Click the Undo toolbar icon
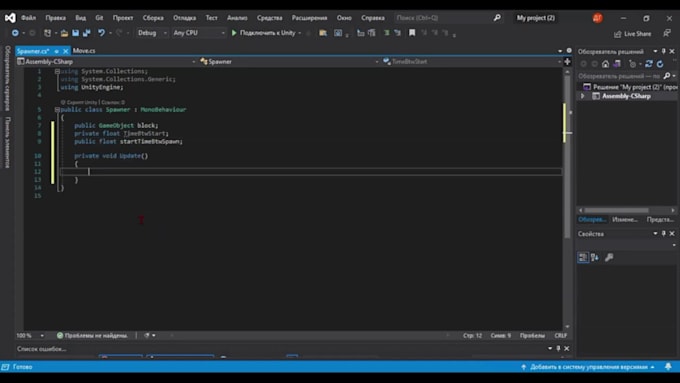 pyautogui.click(x=101, y=33)
